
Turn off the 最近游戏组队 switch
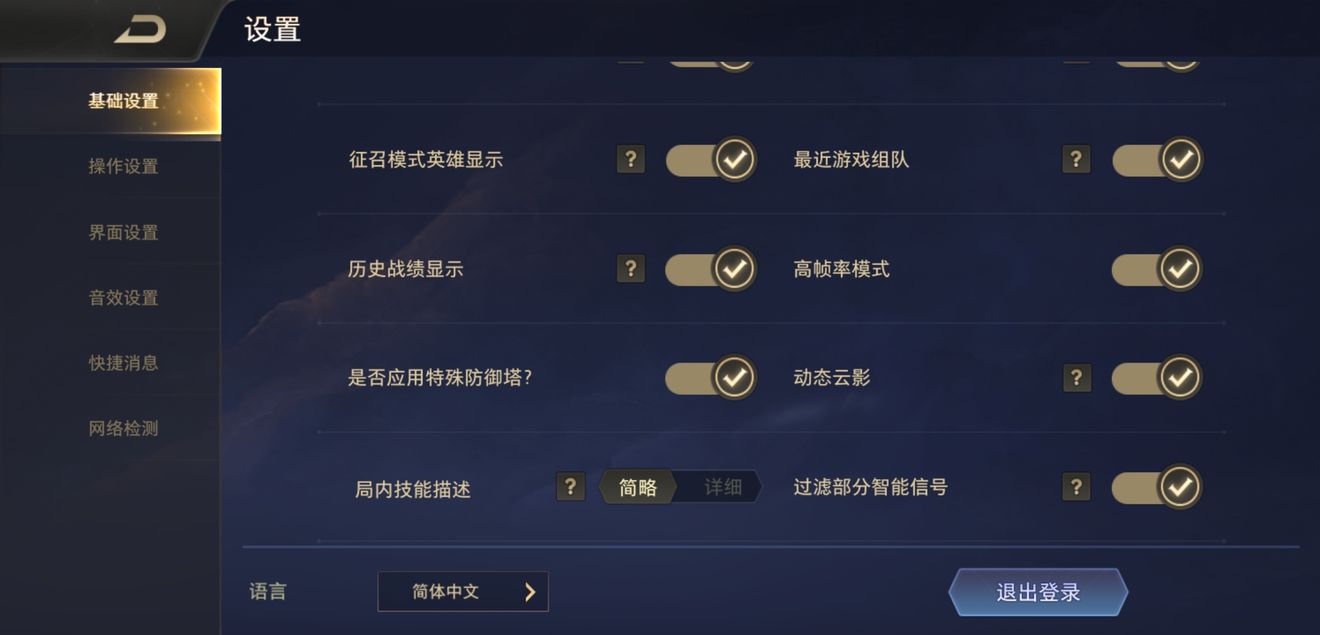1157,159
